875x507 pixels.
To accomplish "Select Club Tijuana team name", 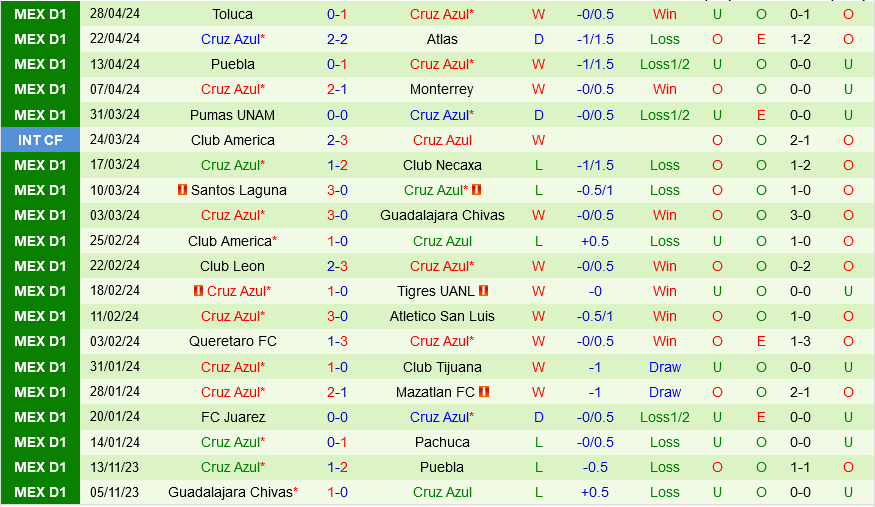I will (442, 367).
